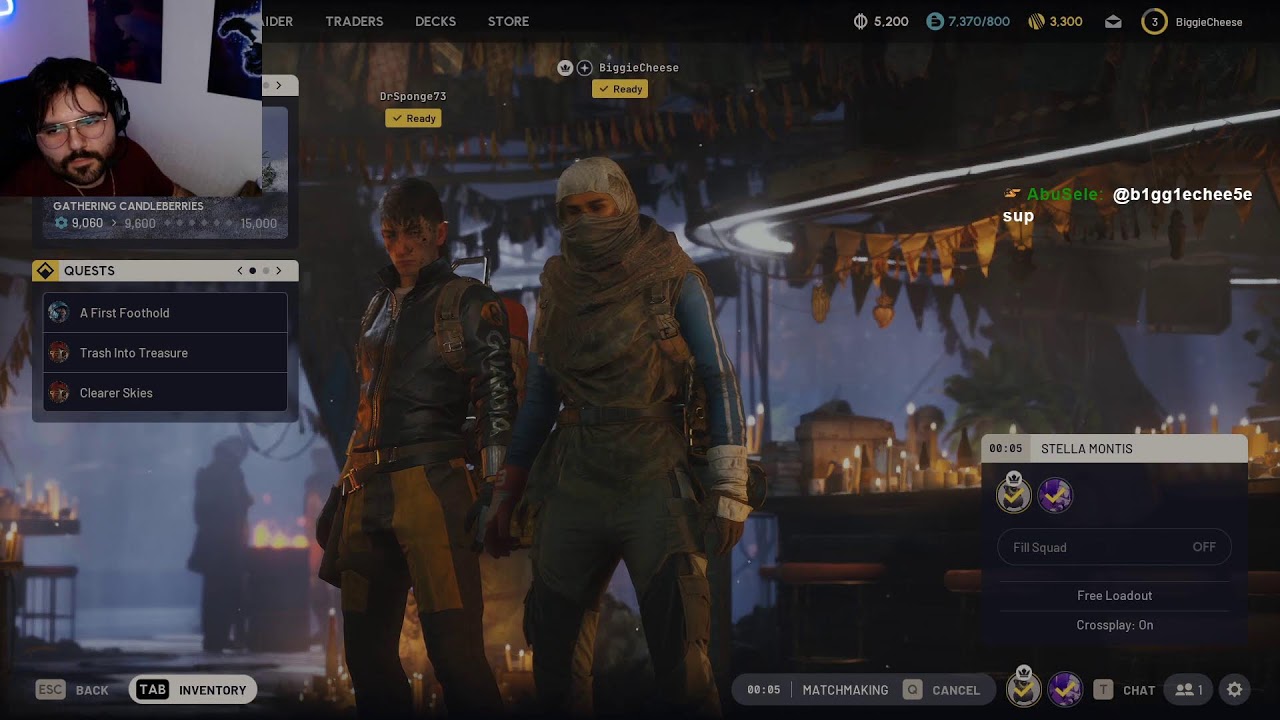The image size is (1280, 720).
Task: Select leader avatar in Stella Montis panel
Action: pyautogui.click(x=1014, y=494)
